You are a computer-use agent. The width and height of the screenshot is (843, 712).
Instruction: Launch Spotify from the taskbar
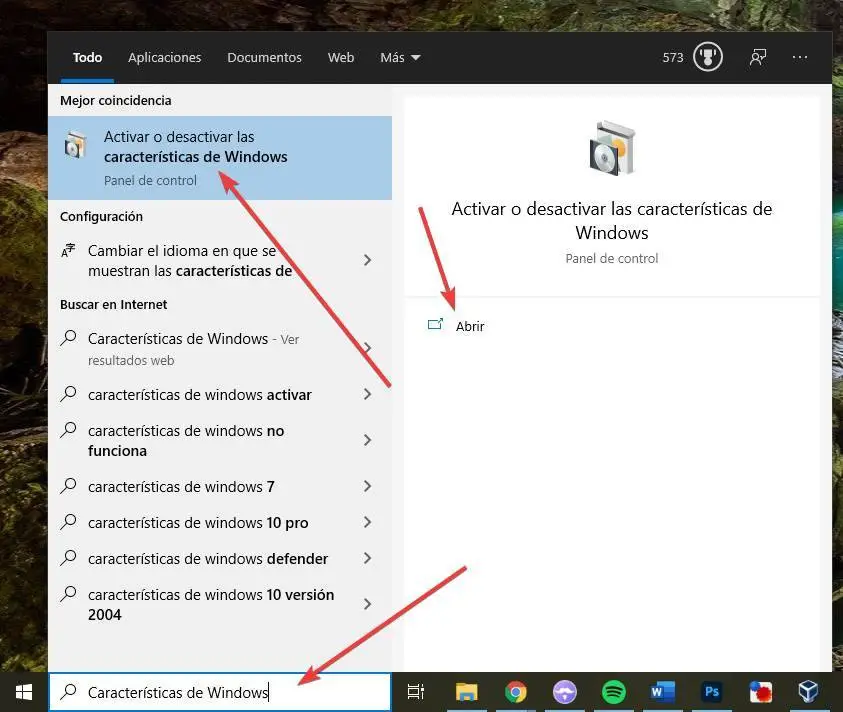[x=613, y=692]
